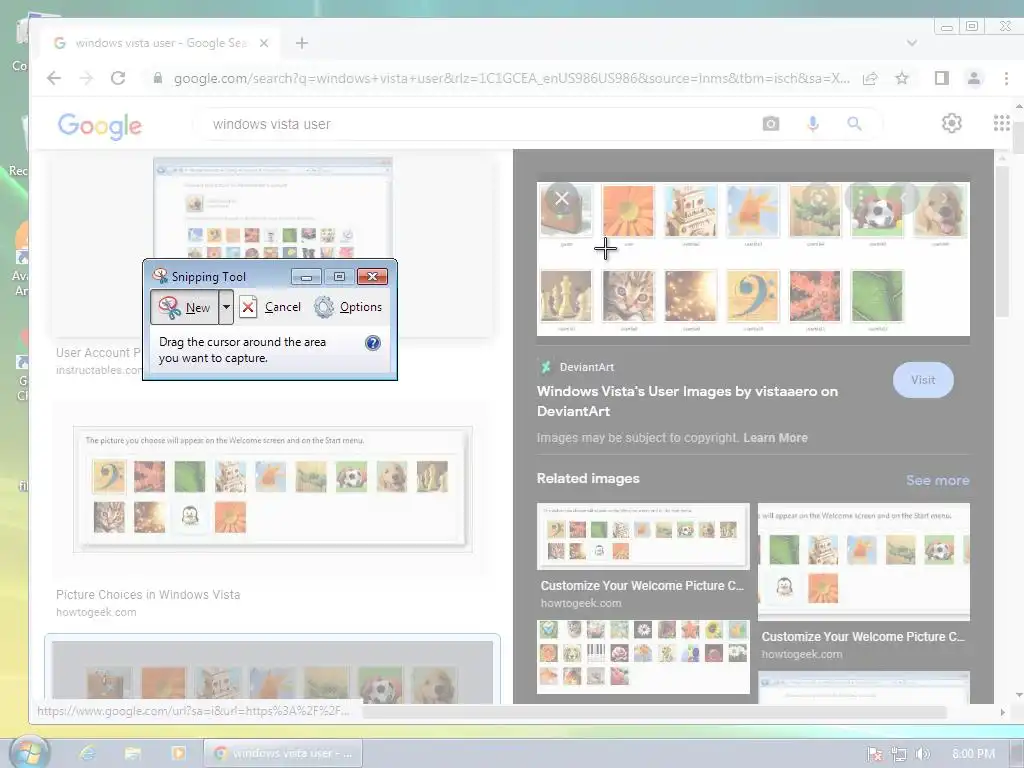
Task: Open the flower tiles related image
Action: coord(643,656)
